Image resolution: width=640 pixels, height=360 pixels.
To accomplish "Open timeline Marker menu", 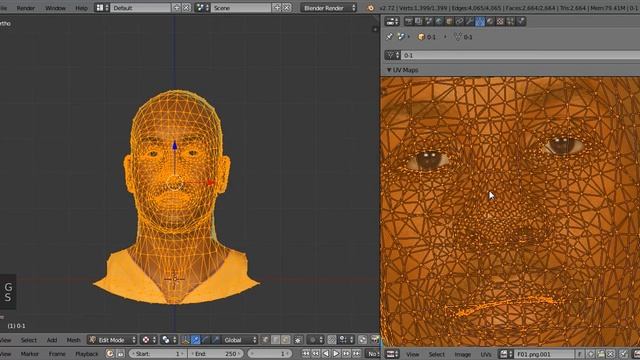I will pyautogui.click(x=29, y=354).
